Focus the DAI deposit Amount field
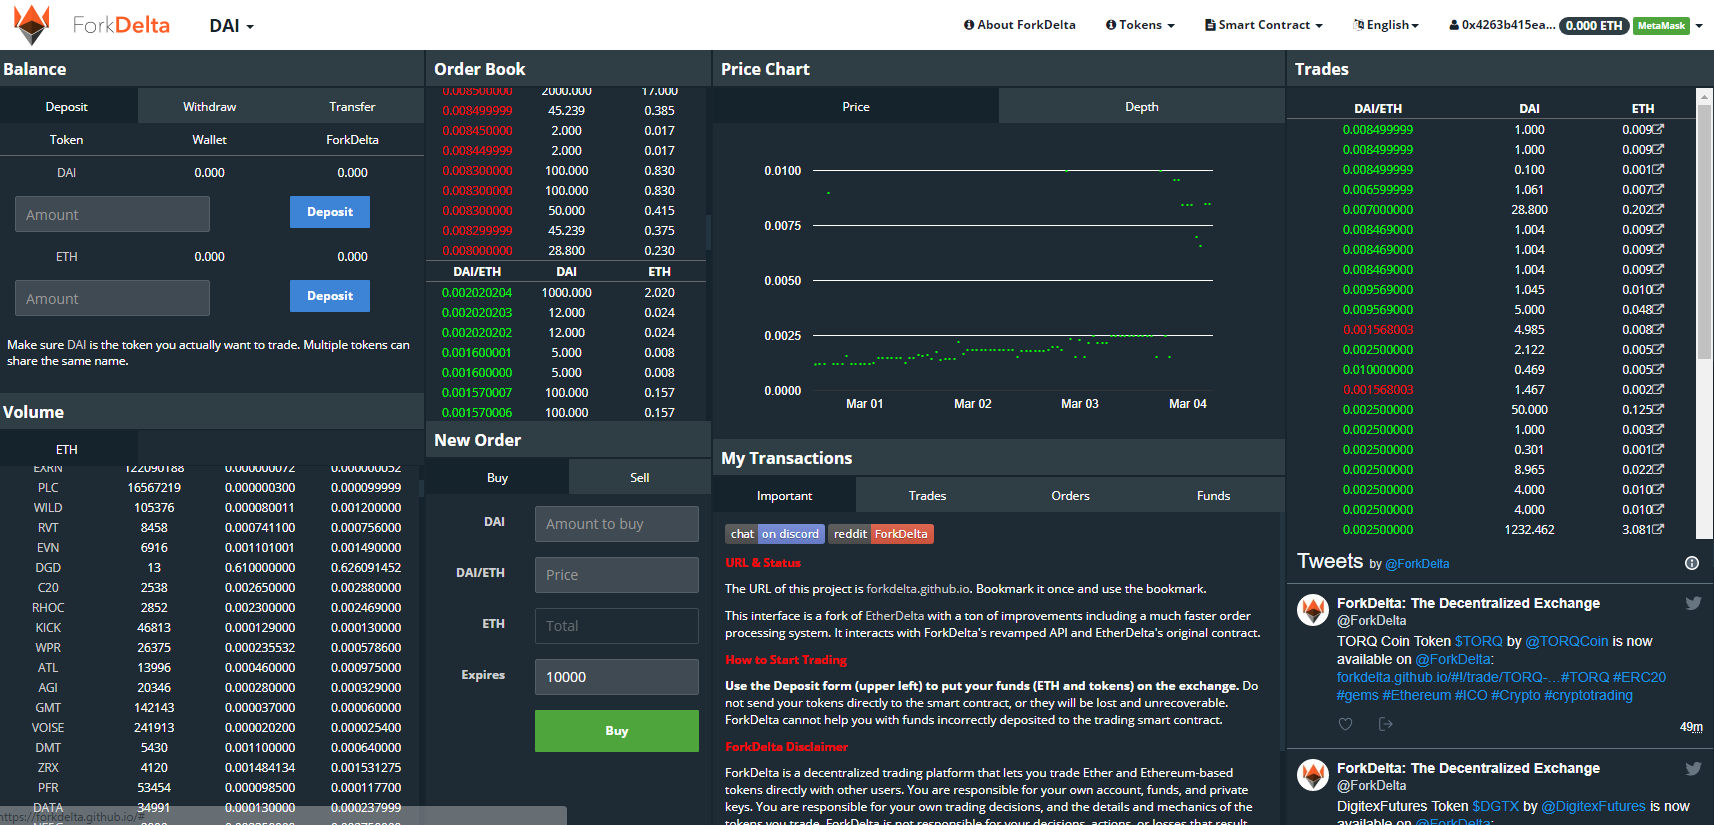Screen dimensions: 1714x825 click(112, 214)
